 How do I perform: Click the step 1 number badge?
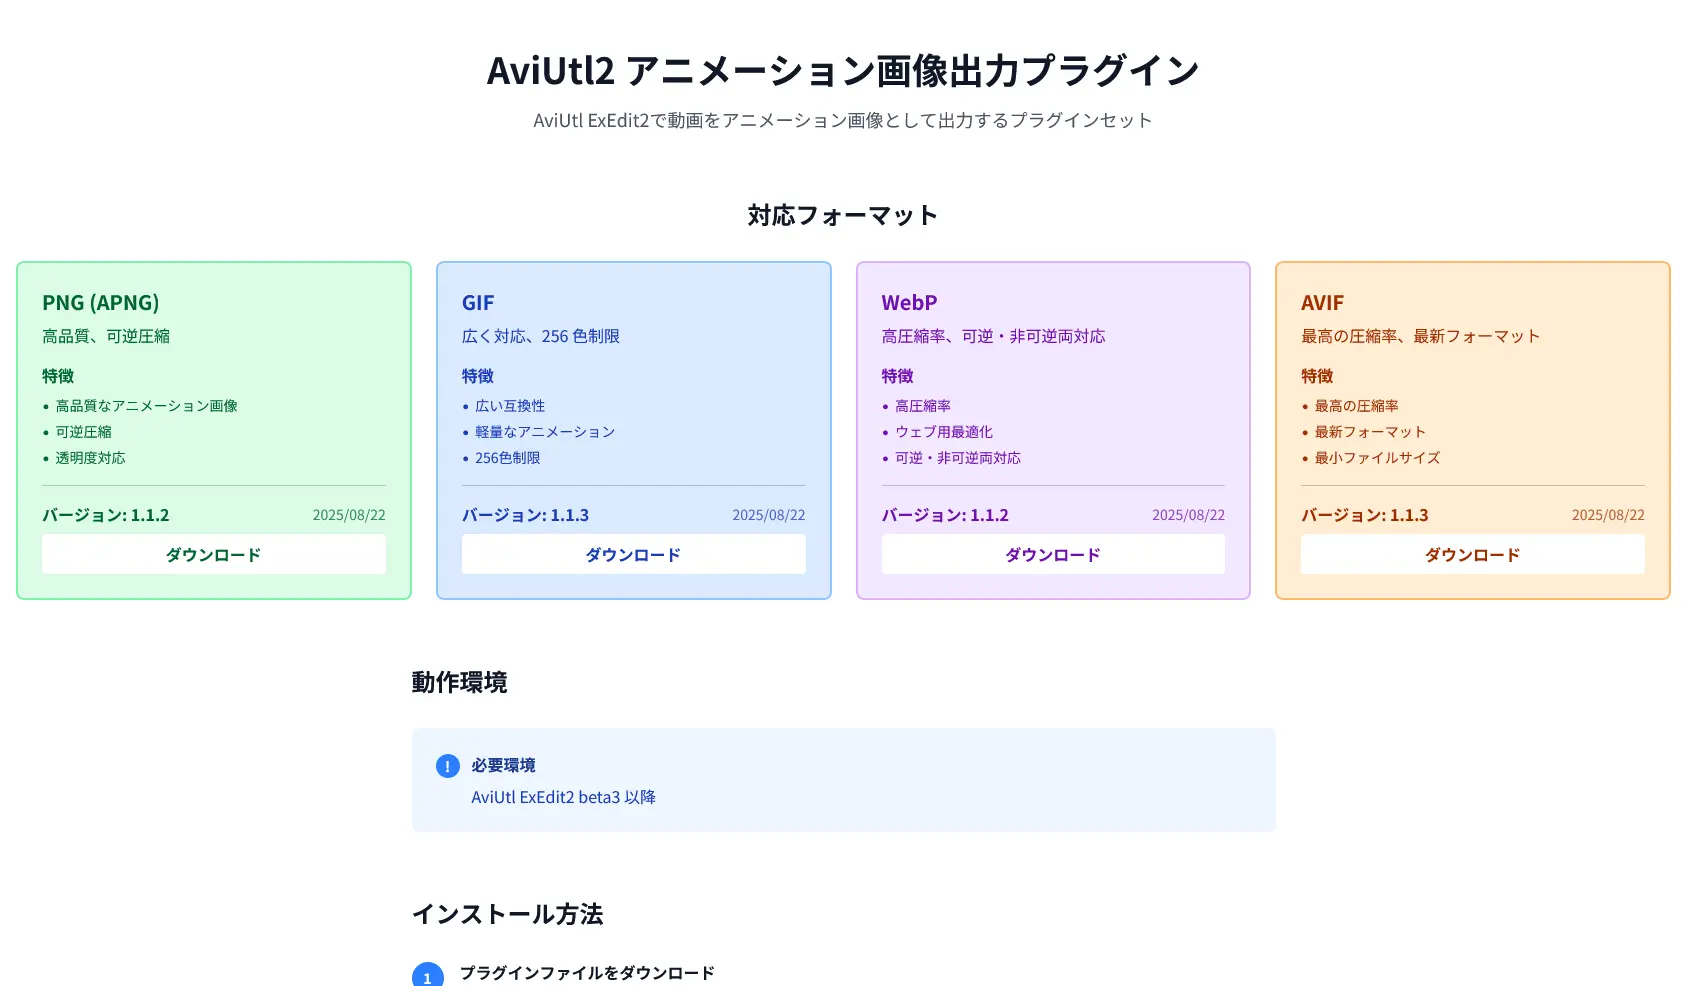tap(427, 975)
